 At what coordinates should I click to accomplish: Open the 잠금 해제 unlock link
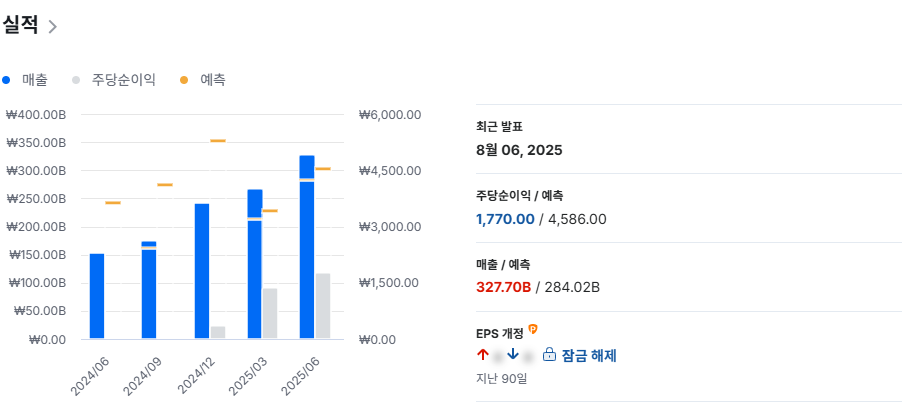[588, 355]
